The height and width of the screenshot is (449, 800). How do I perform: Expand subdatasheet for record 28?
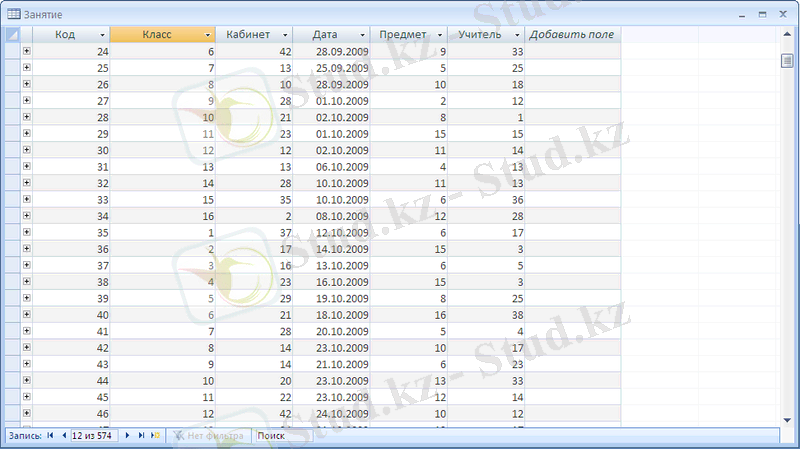tap(27, 117)
